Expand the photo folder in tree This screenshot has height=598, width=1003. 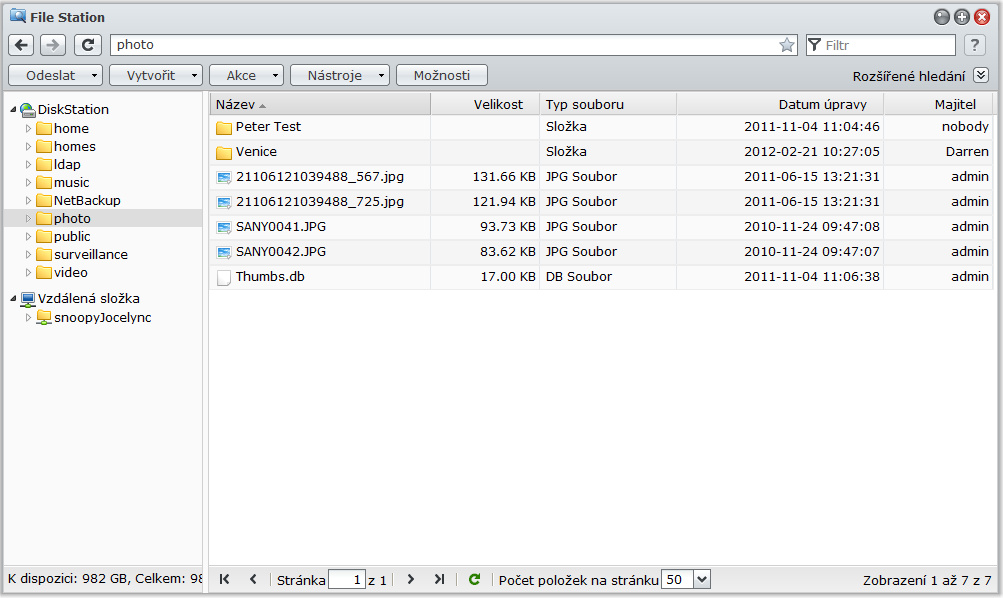28,218
